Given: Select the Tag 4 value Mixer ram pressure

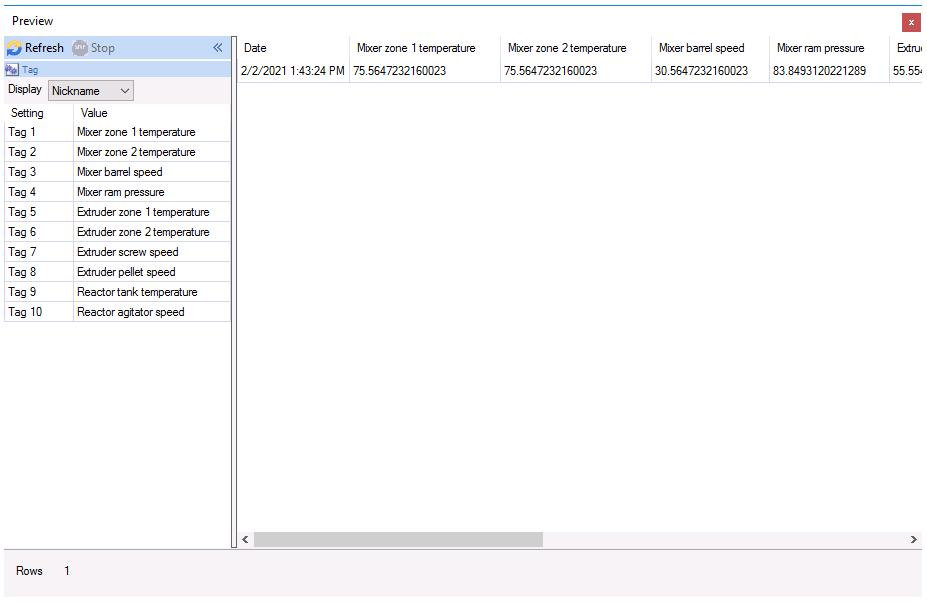Looking at the screenshot, I should click(152, 193).
